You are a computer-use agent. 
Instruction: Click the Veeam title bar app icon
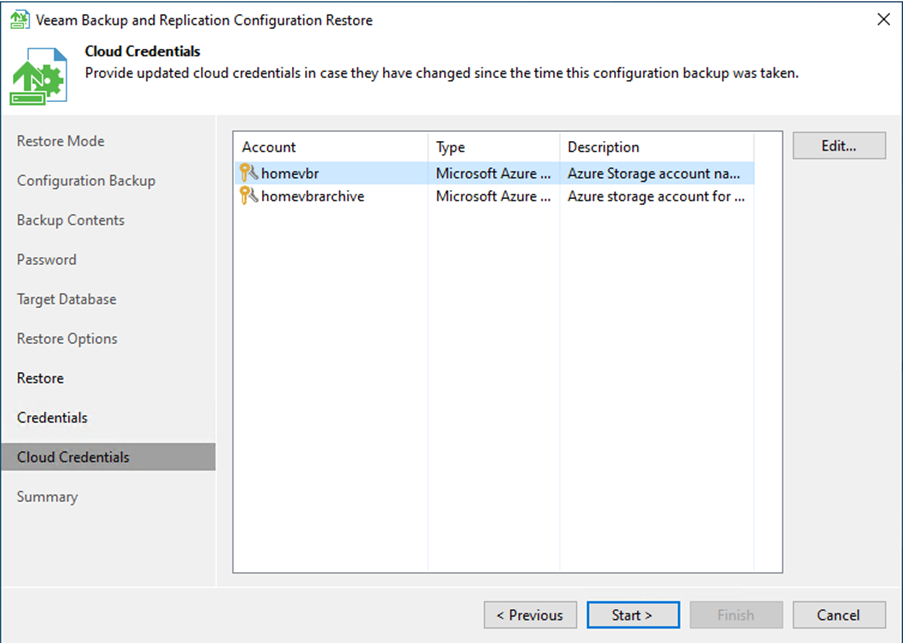click(x=20, y=20)
